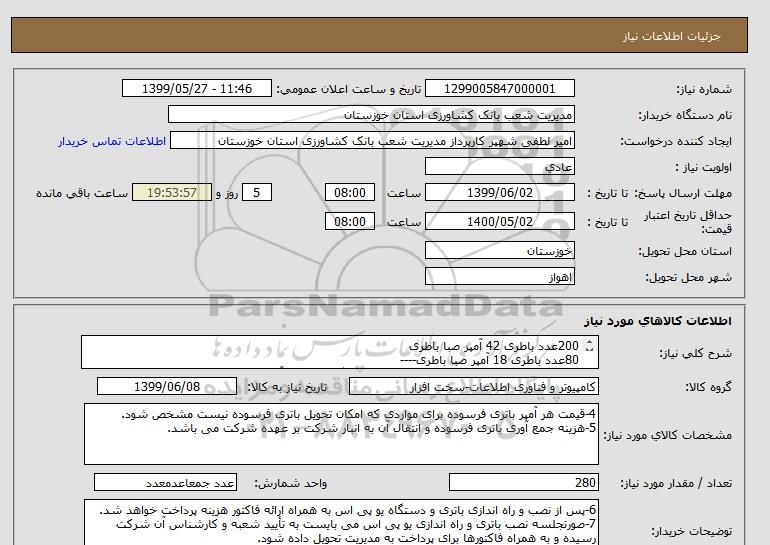Click the quantity field showing 280
Screen dimensions: 770x545
tap(523, 483)
